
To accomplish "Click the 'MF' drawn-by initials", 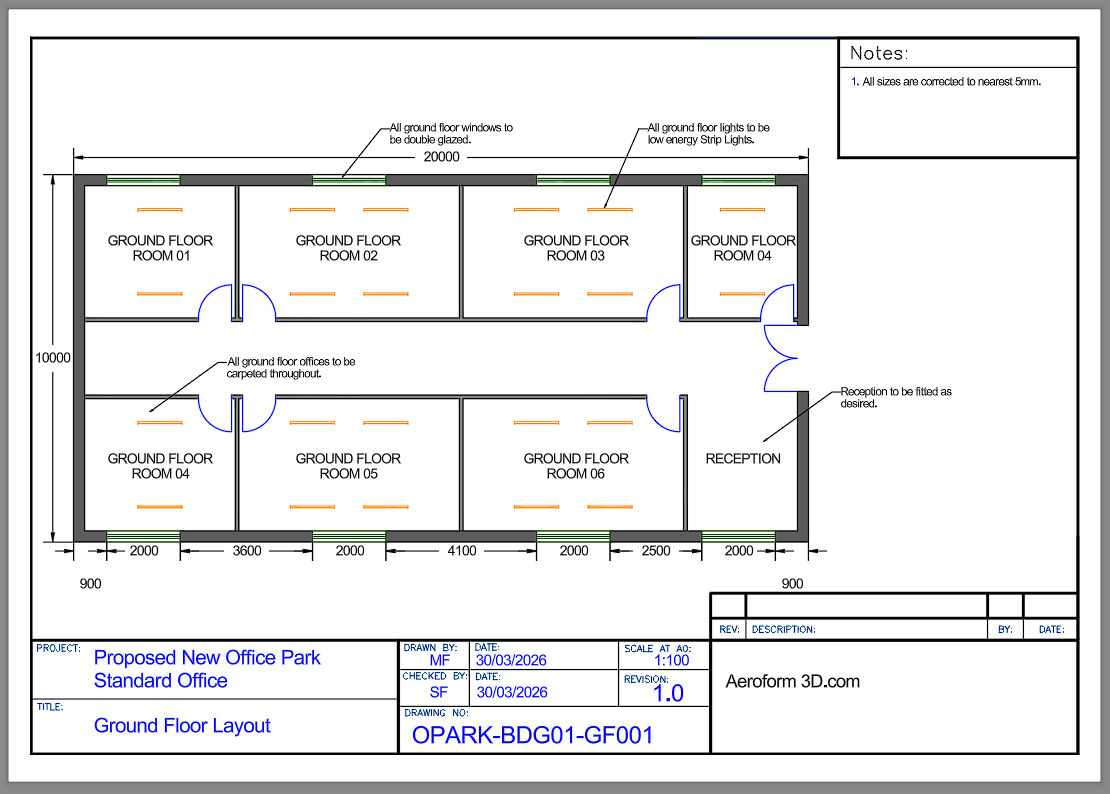I will point(440,660).
